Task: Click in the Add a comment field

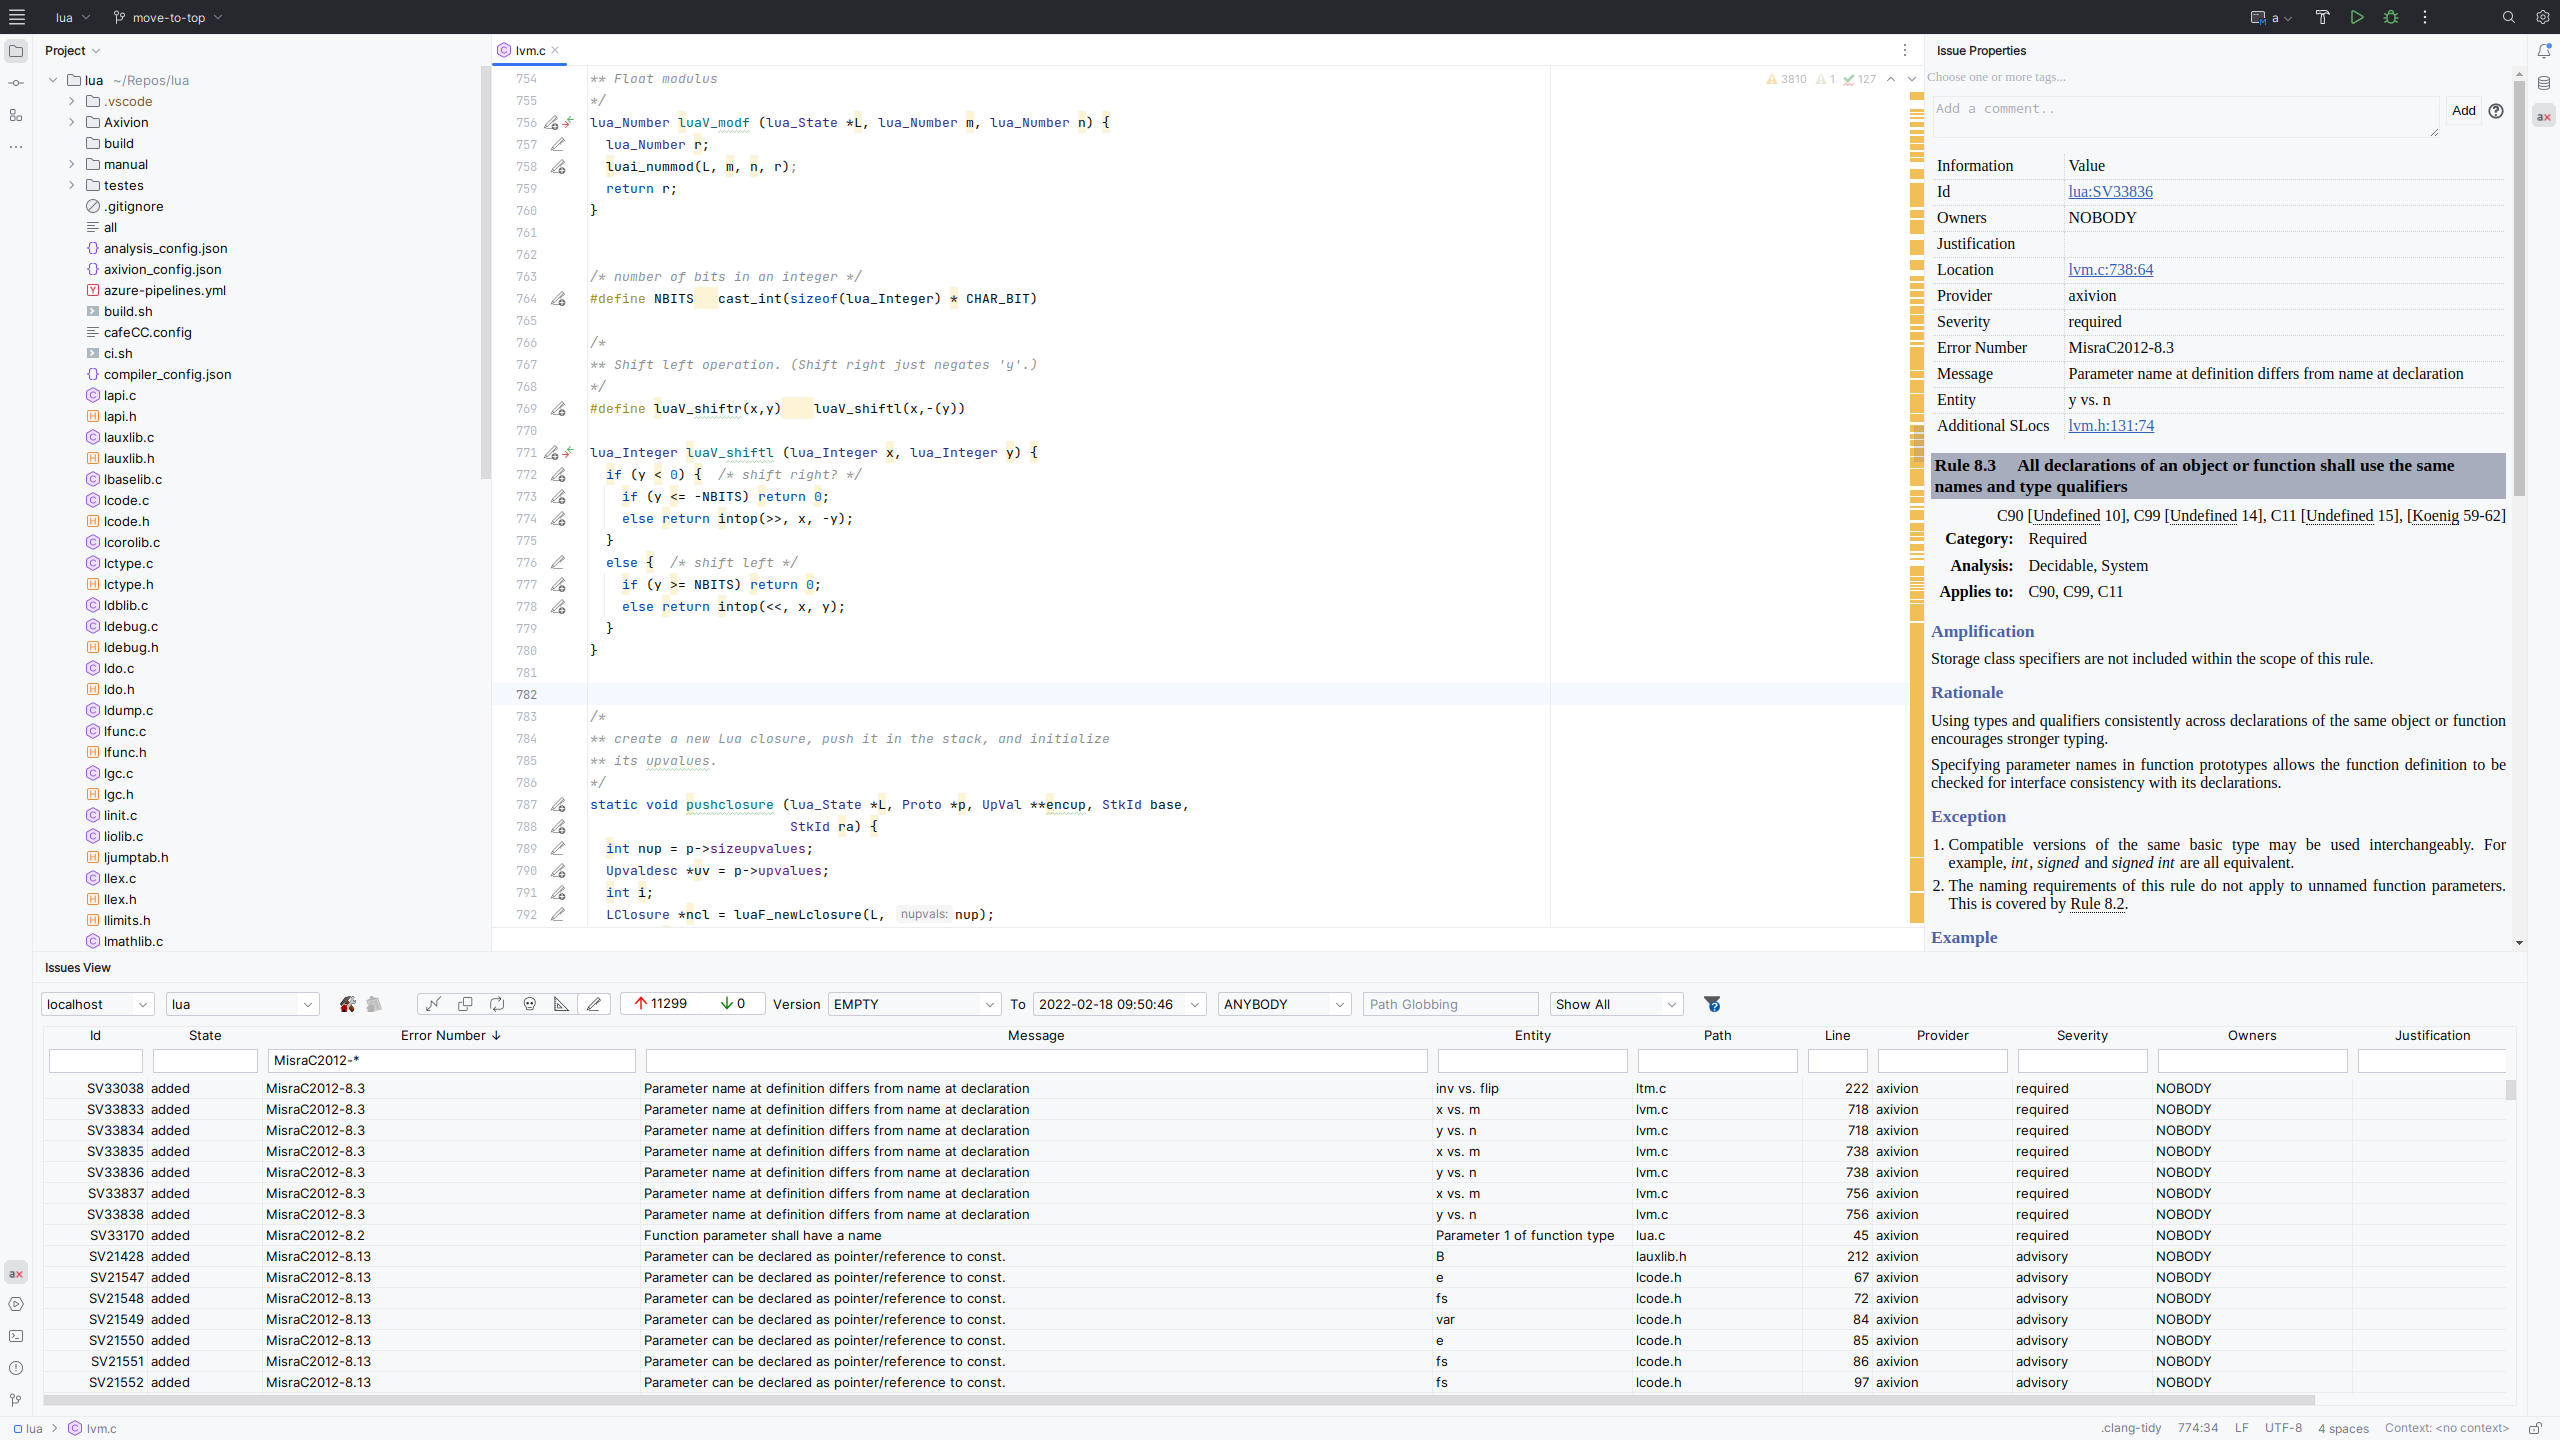Action: (x=2185, y=117)
